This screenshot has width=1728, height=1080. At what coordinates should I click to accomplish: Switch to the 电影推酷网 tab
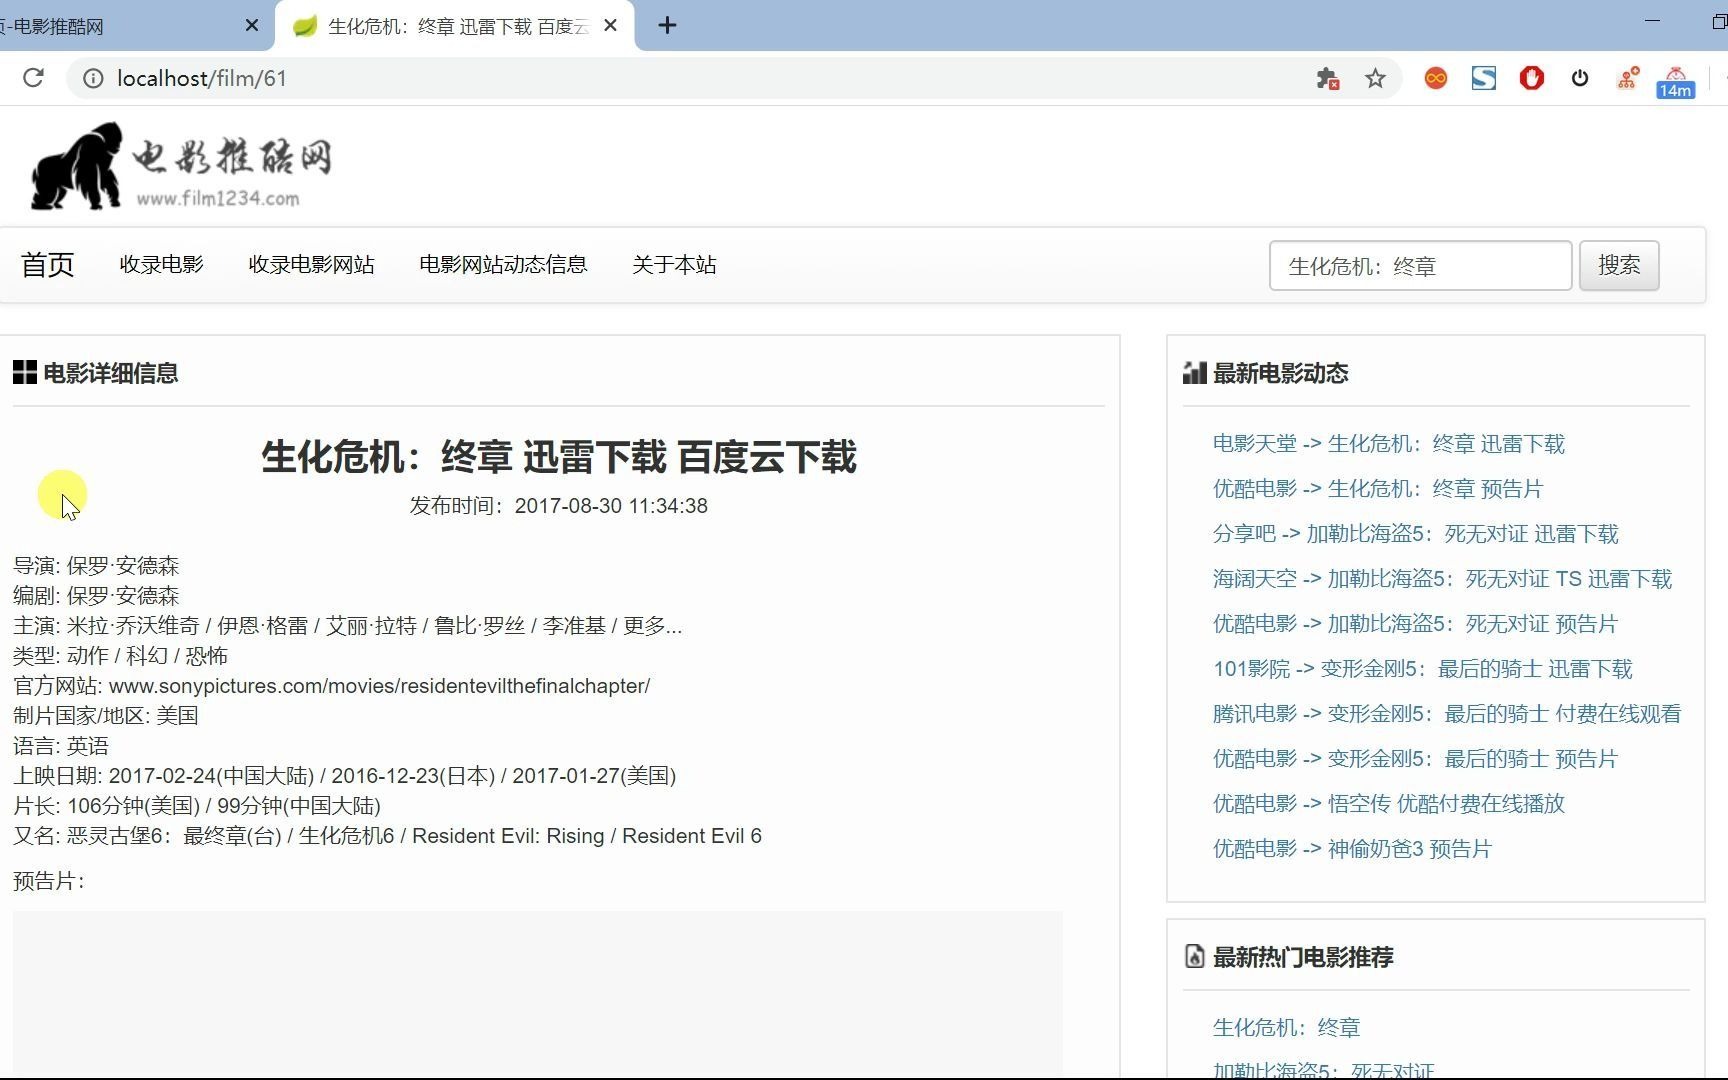click(120, 26)
